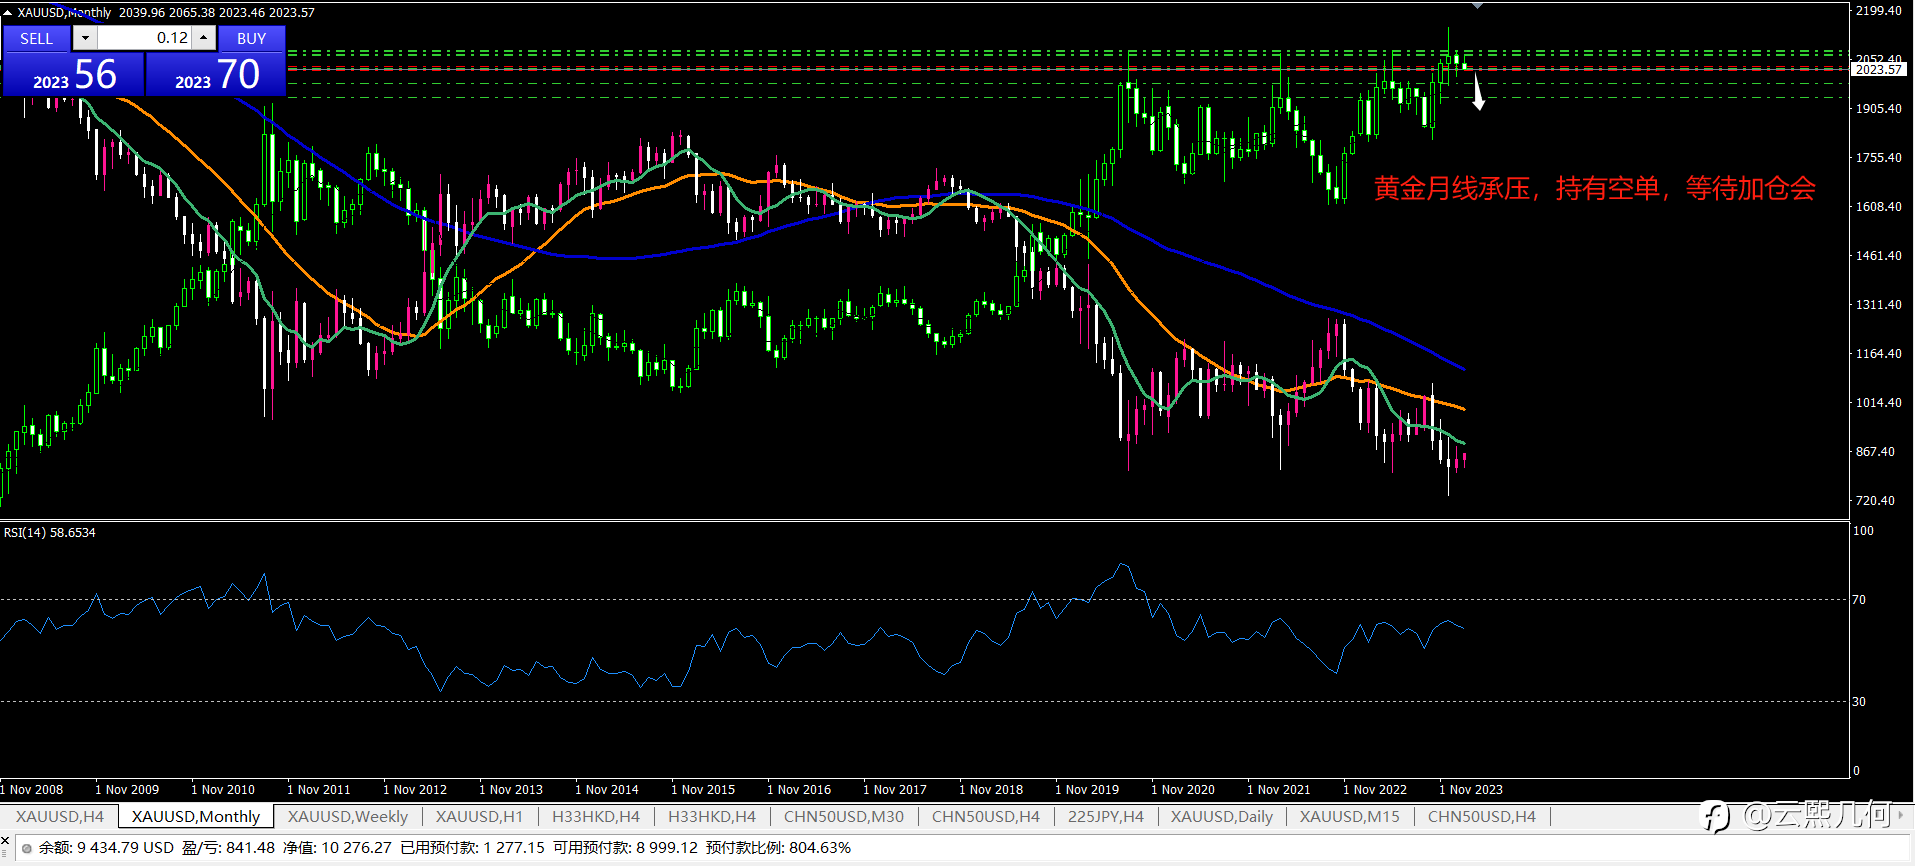Click the profit/loss value 盈/亏: 841.48
Viewport: 1915px width, 866px height.
point(228,848)
